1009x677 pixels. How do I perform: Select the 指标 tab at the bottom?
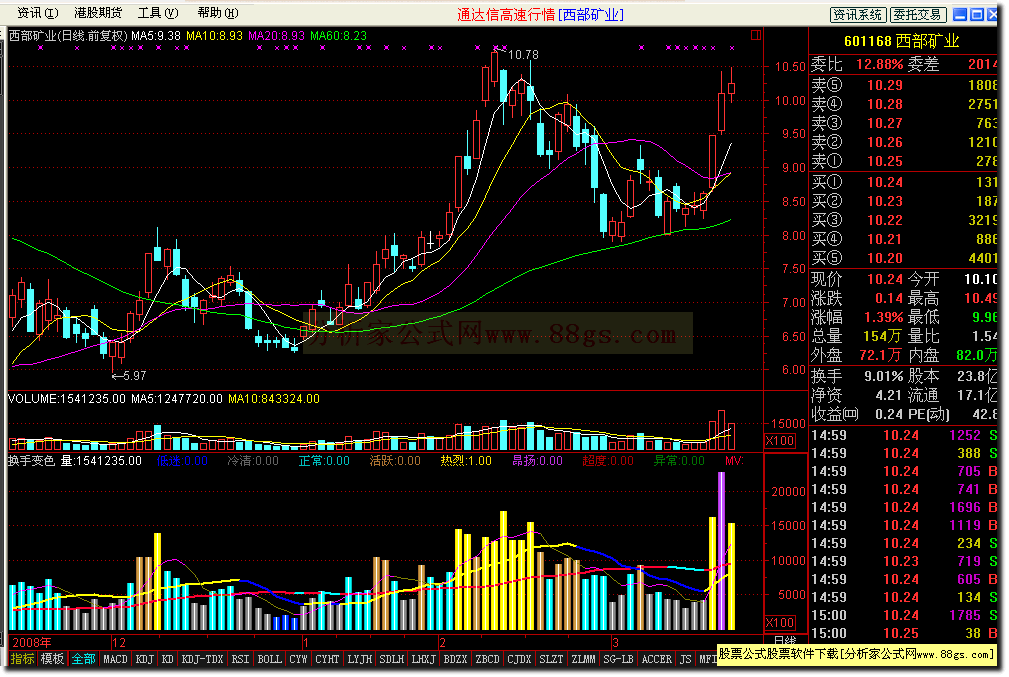22,658
